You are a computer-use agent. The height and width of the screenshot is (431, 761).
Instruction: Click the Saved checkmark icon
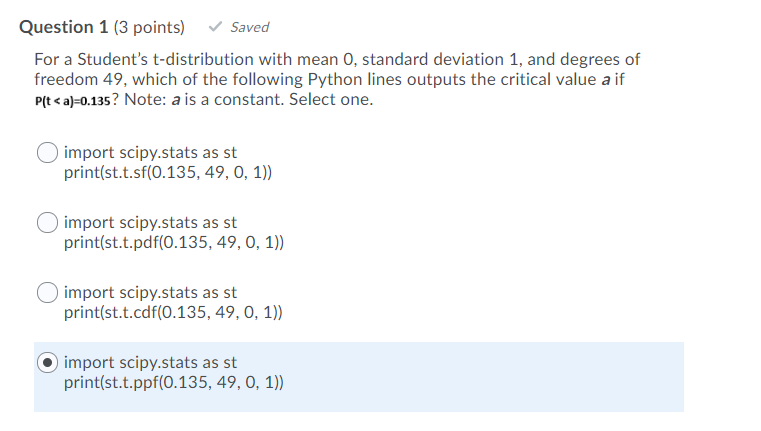[216, 27]
